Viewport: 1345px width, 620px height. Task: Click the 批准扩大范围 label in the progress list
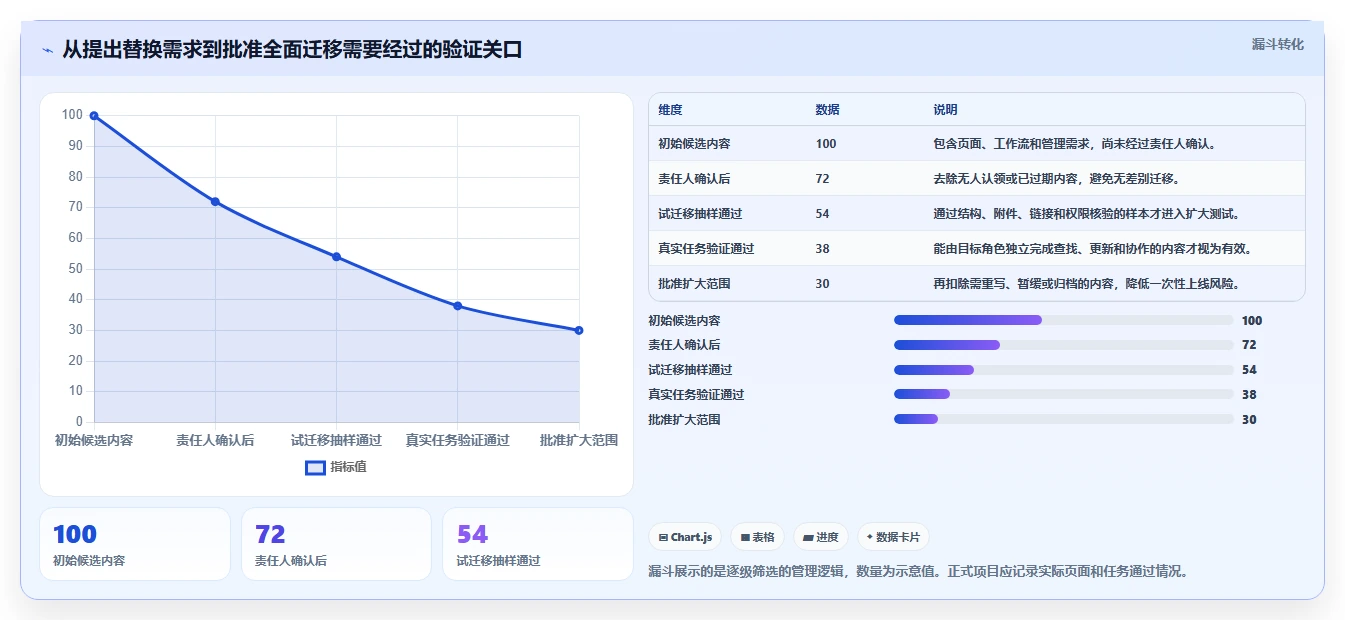[x=684, y=420]
